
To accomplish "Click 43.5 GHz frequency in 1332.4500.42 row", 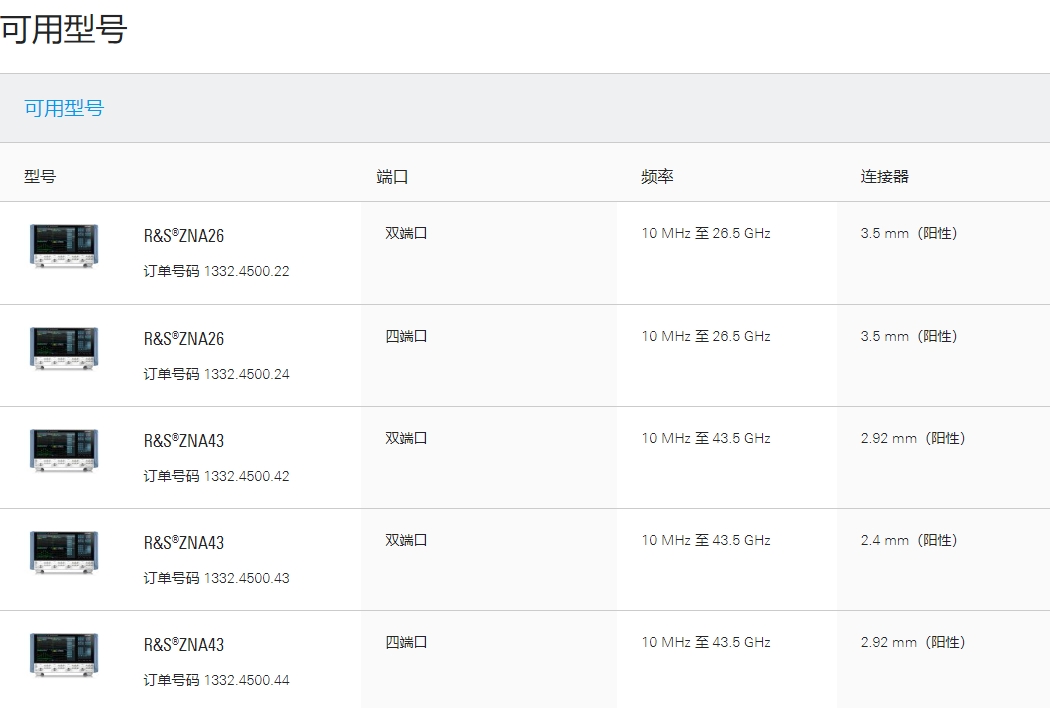I will 706,438.
